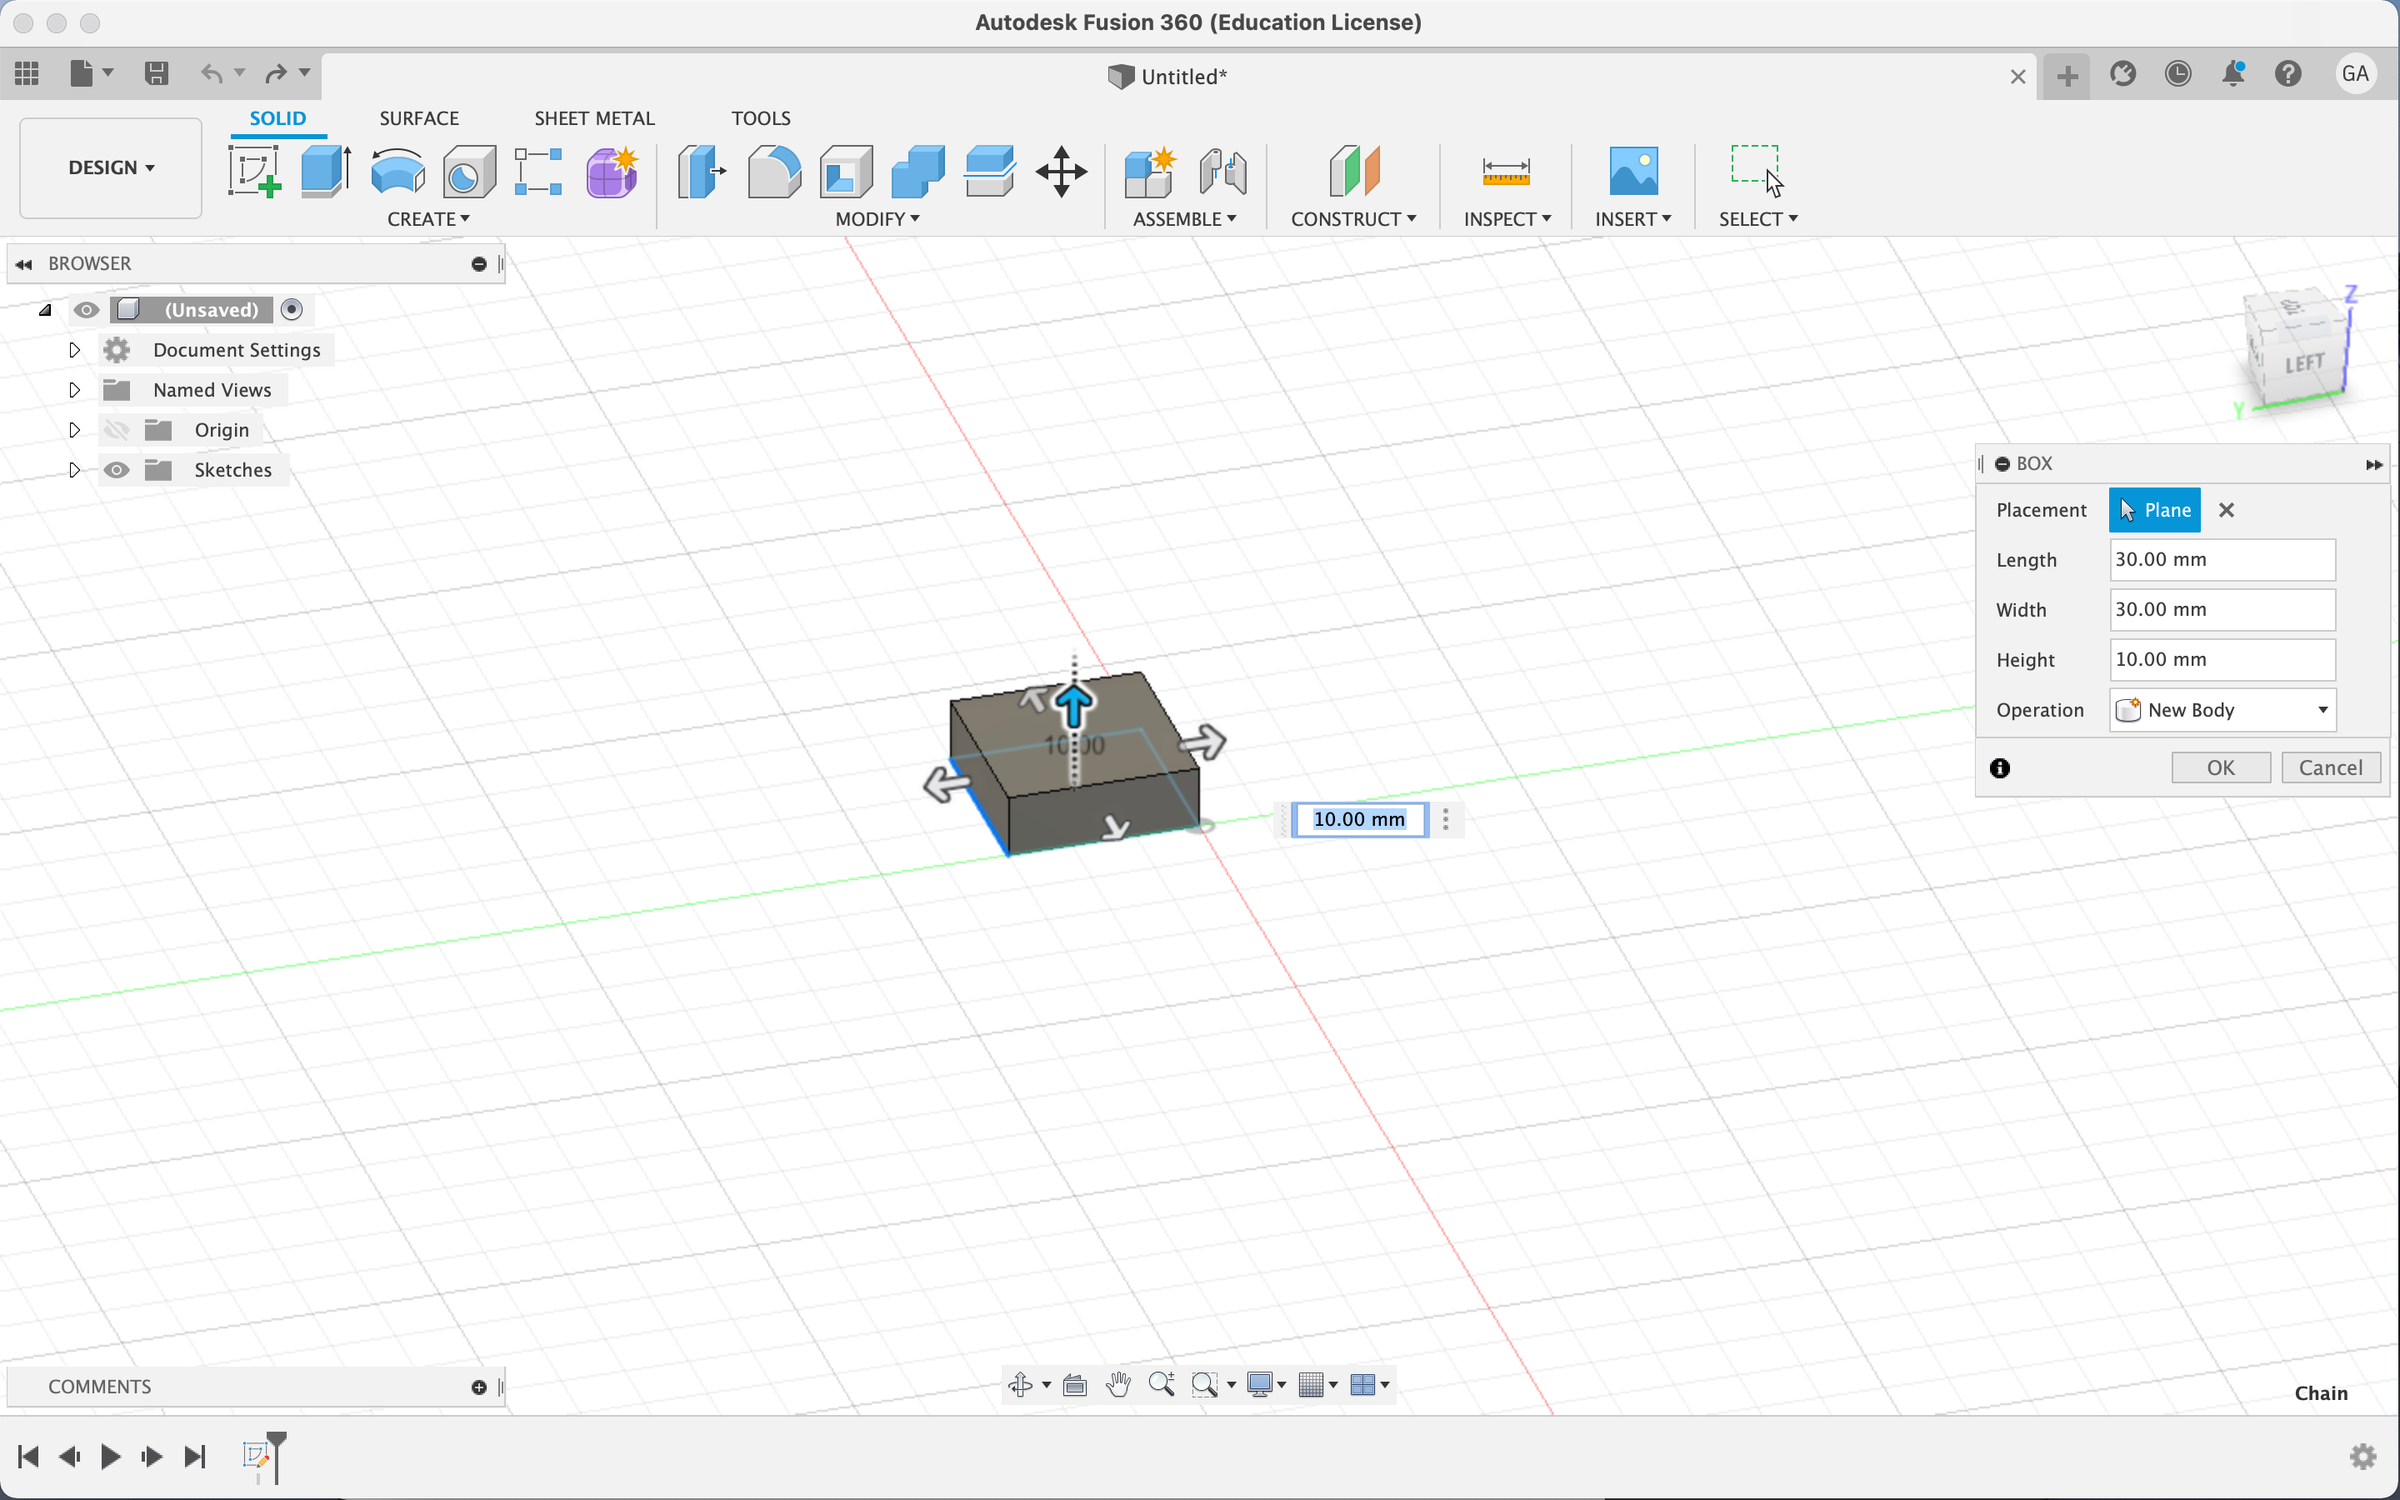
Task: Open the ASSEMBLE menu
Action: (x=1184, y=219)
